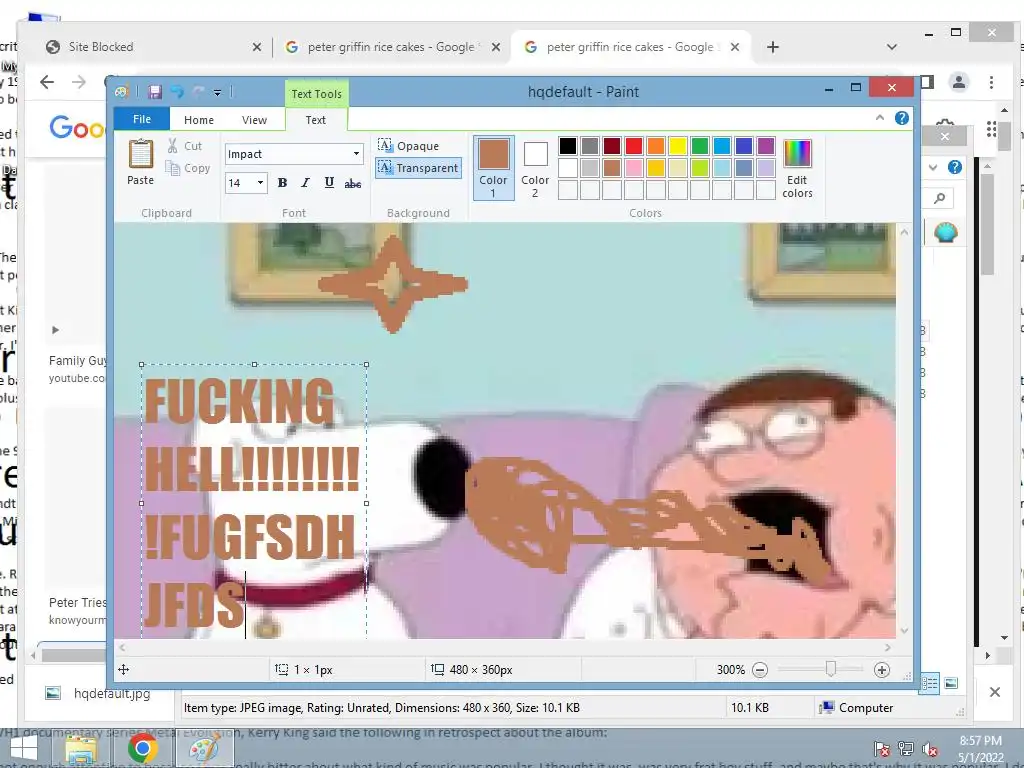The image size is (1024, 768).
Task: Open the Paint application menu icon in title bar
Action: 121,92
